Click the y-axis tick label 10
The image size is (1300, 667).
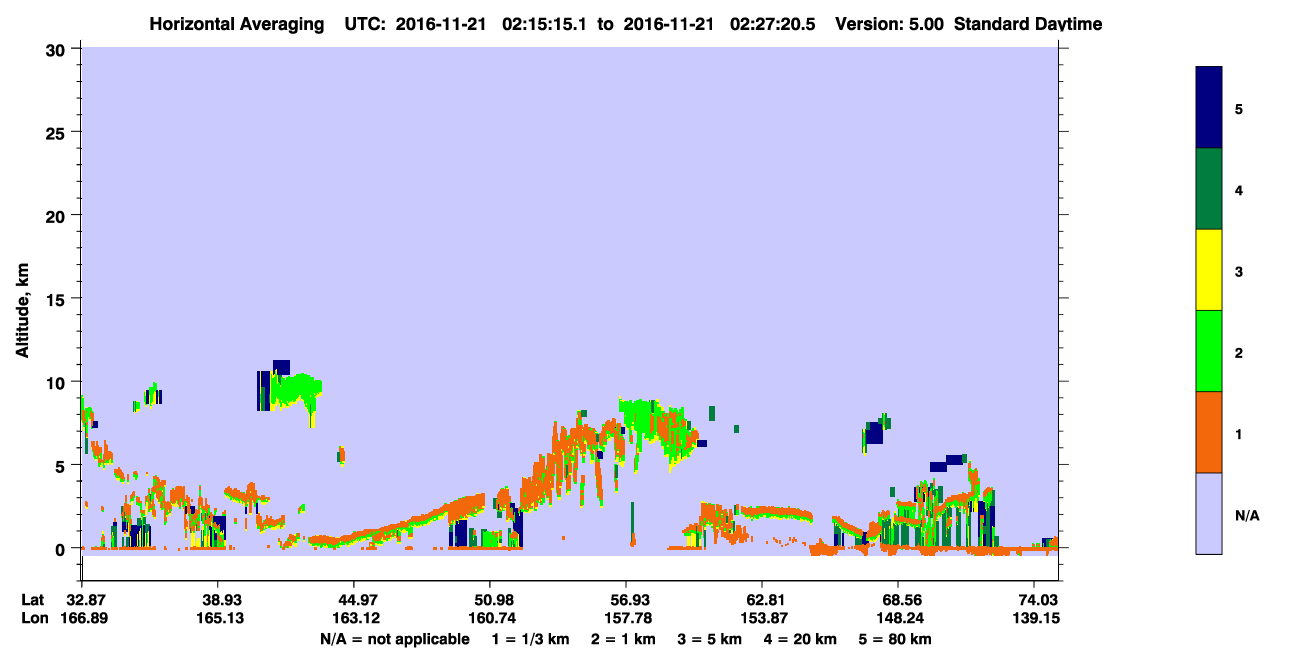tap(58, 382)
